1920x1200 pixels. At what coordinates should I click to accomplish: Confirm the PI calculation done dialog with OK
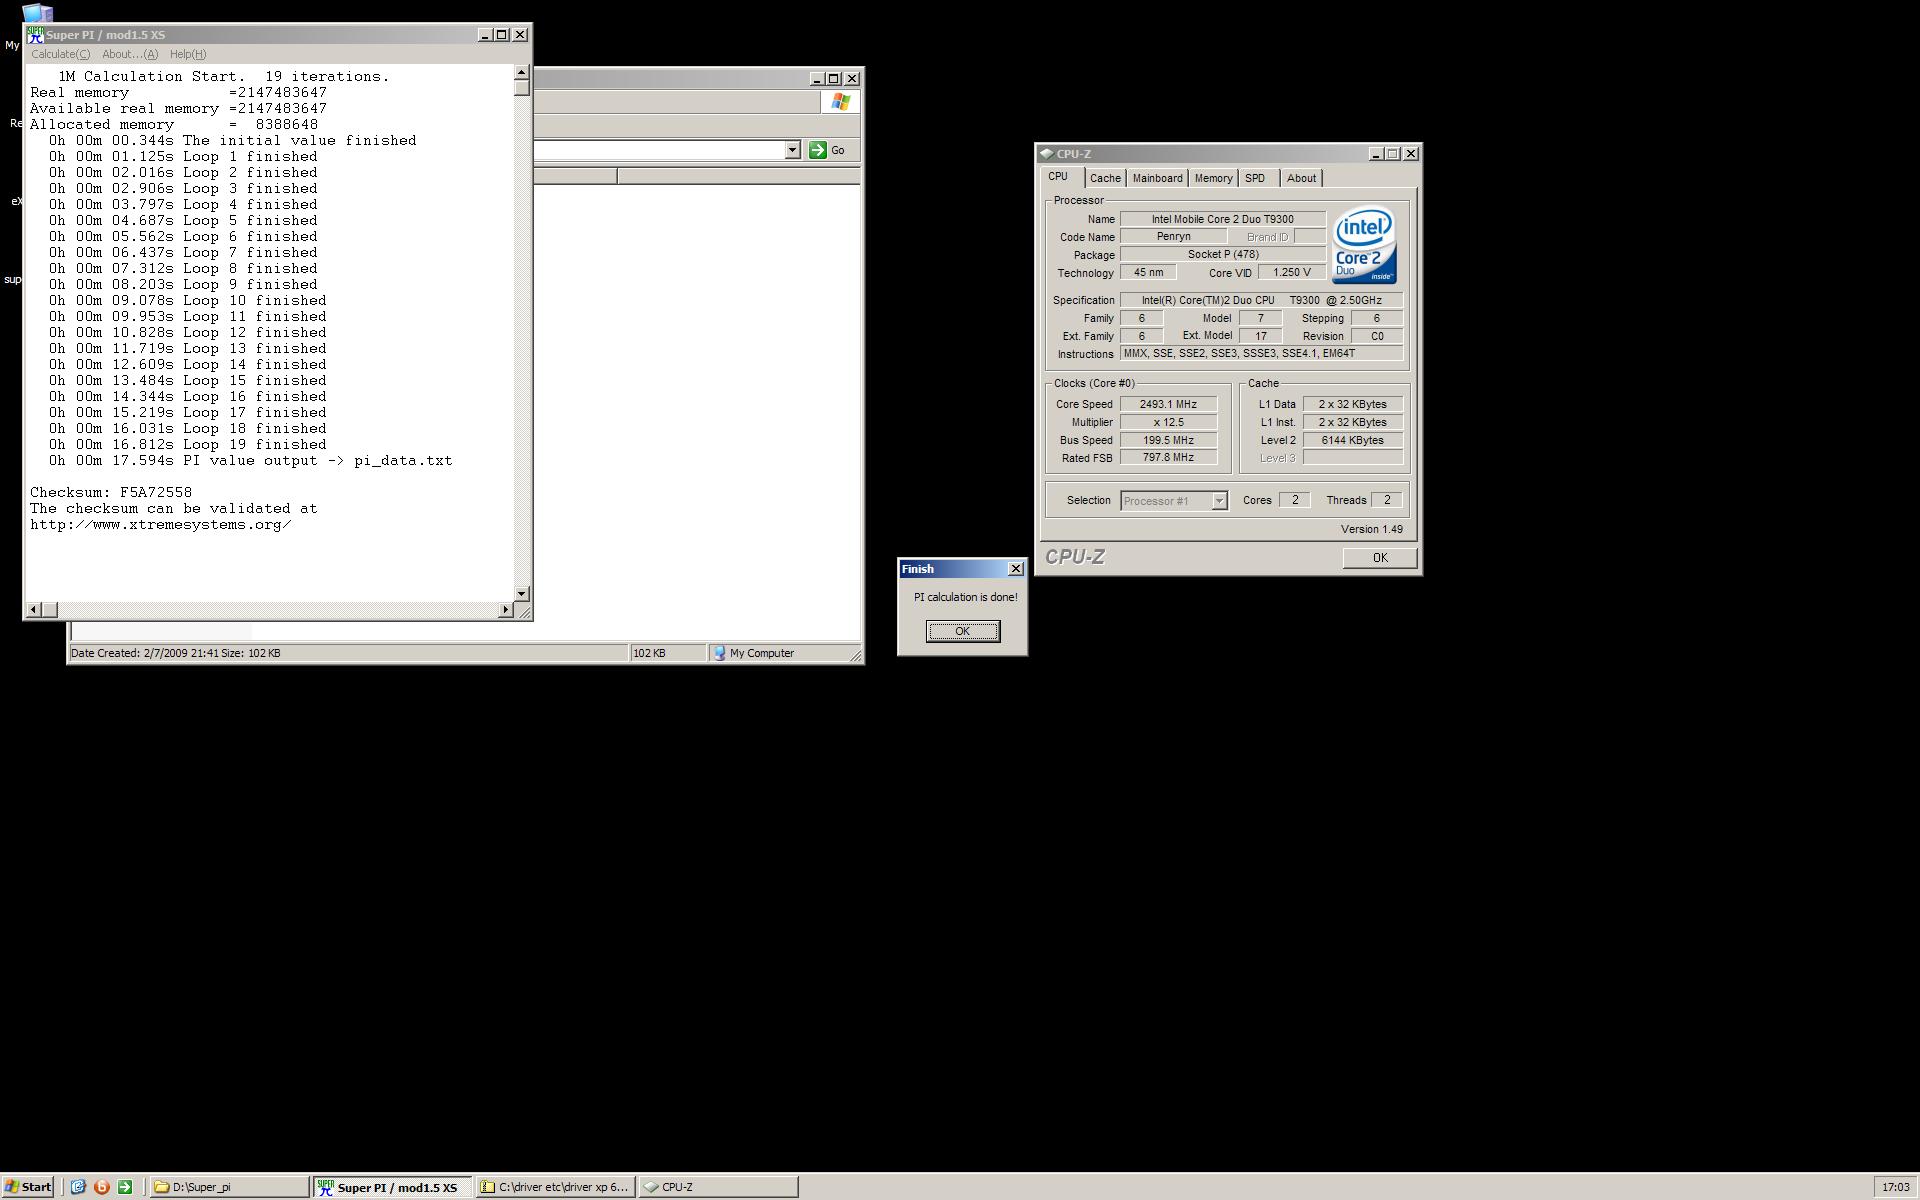962,631
